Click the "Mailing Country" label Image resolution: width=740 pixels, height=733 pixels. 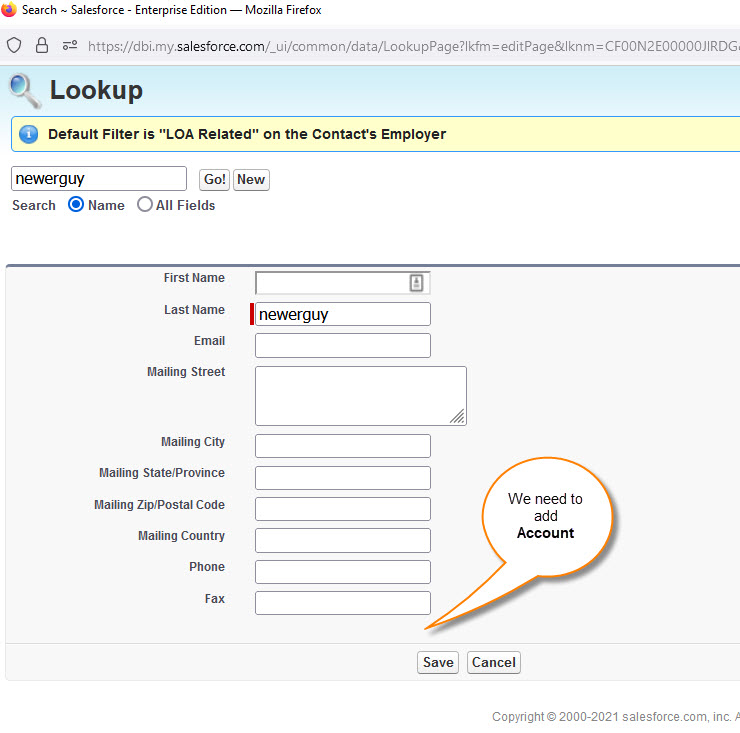point(181,536)
